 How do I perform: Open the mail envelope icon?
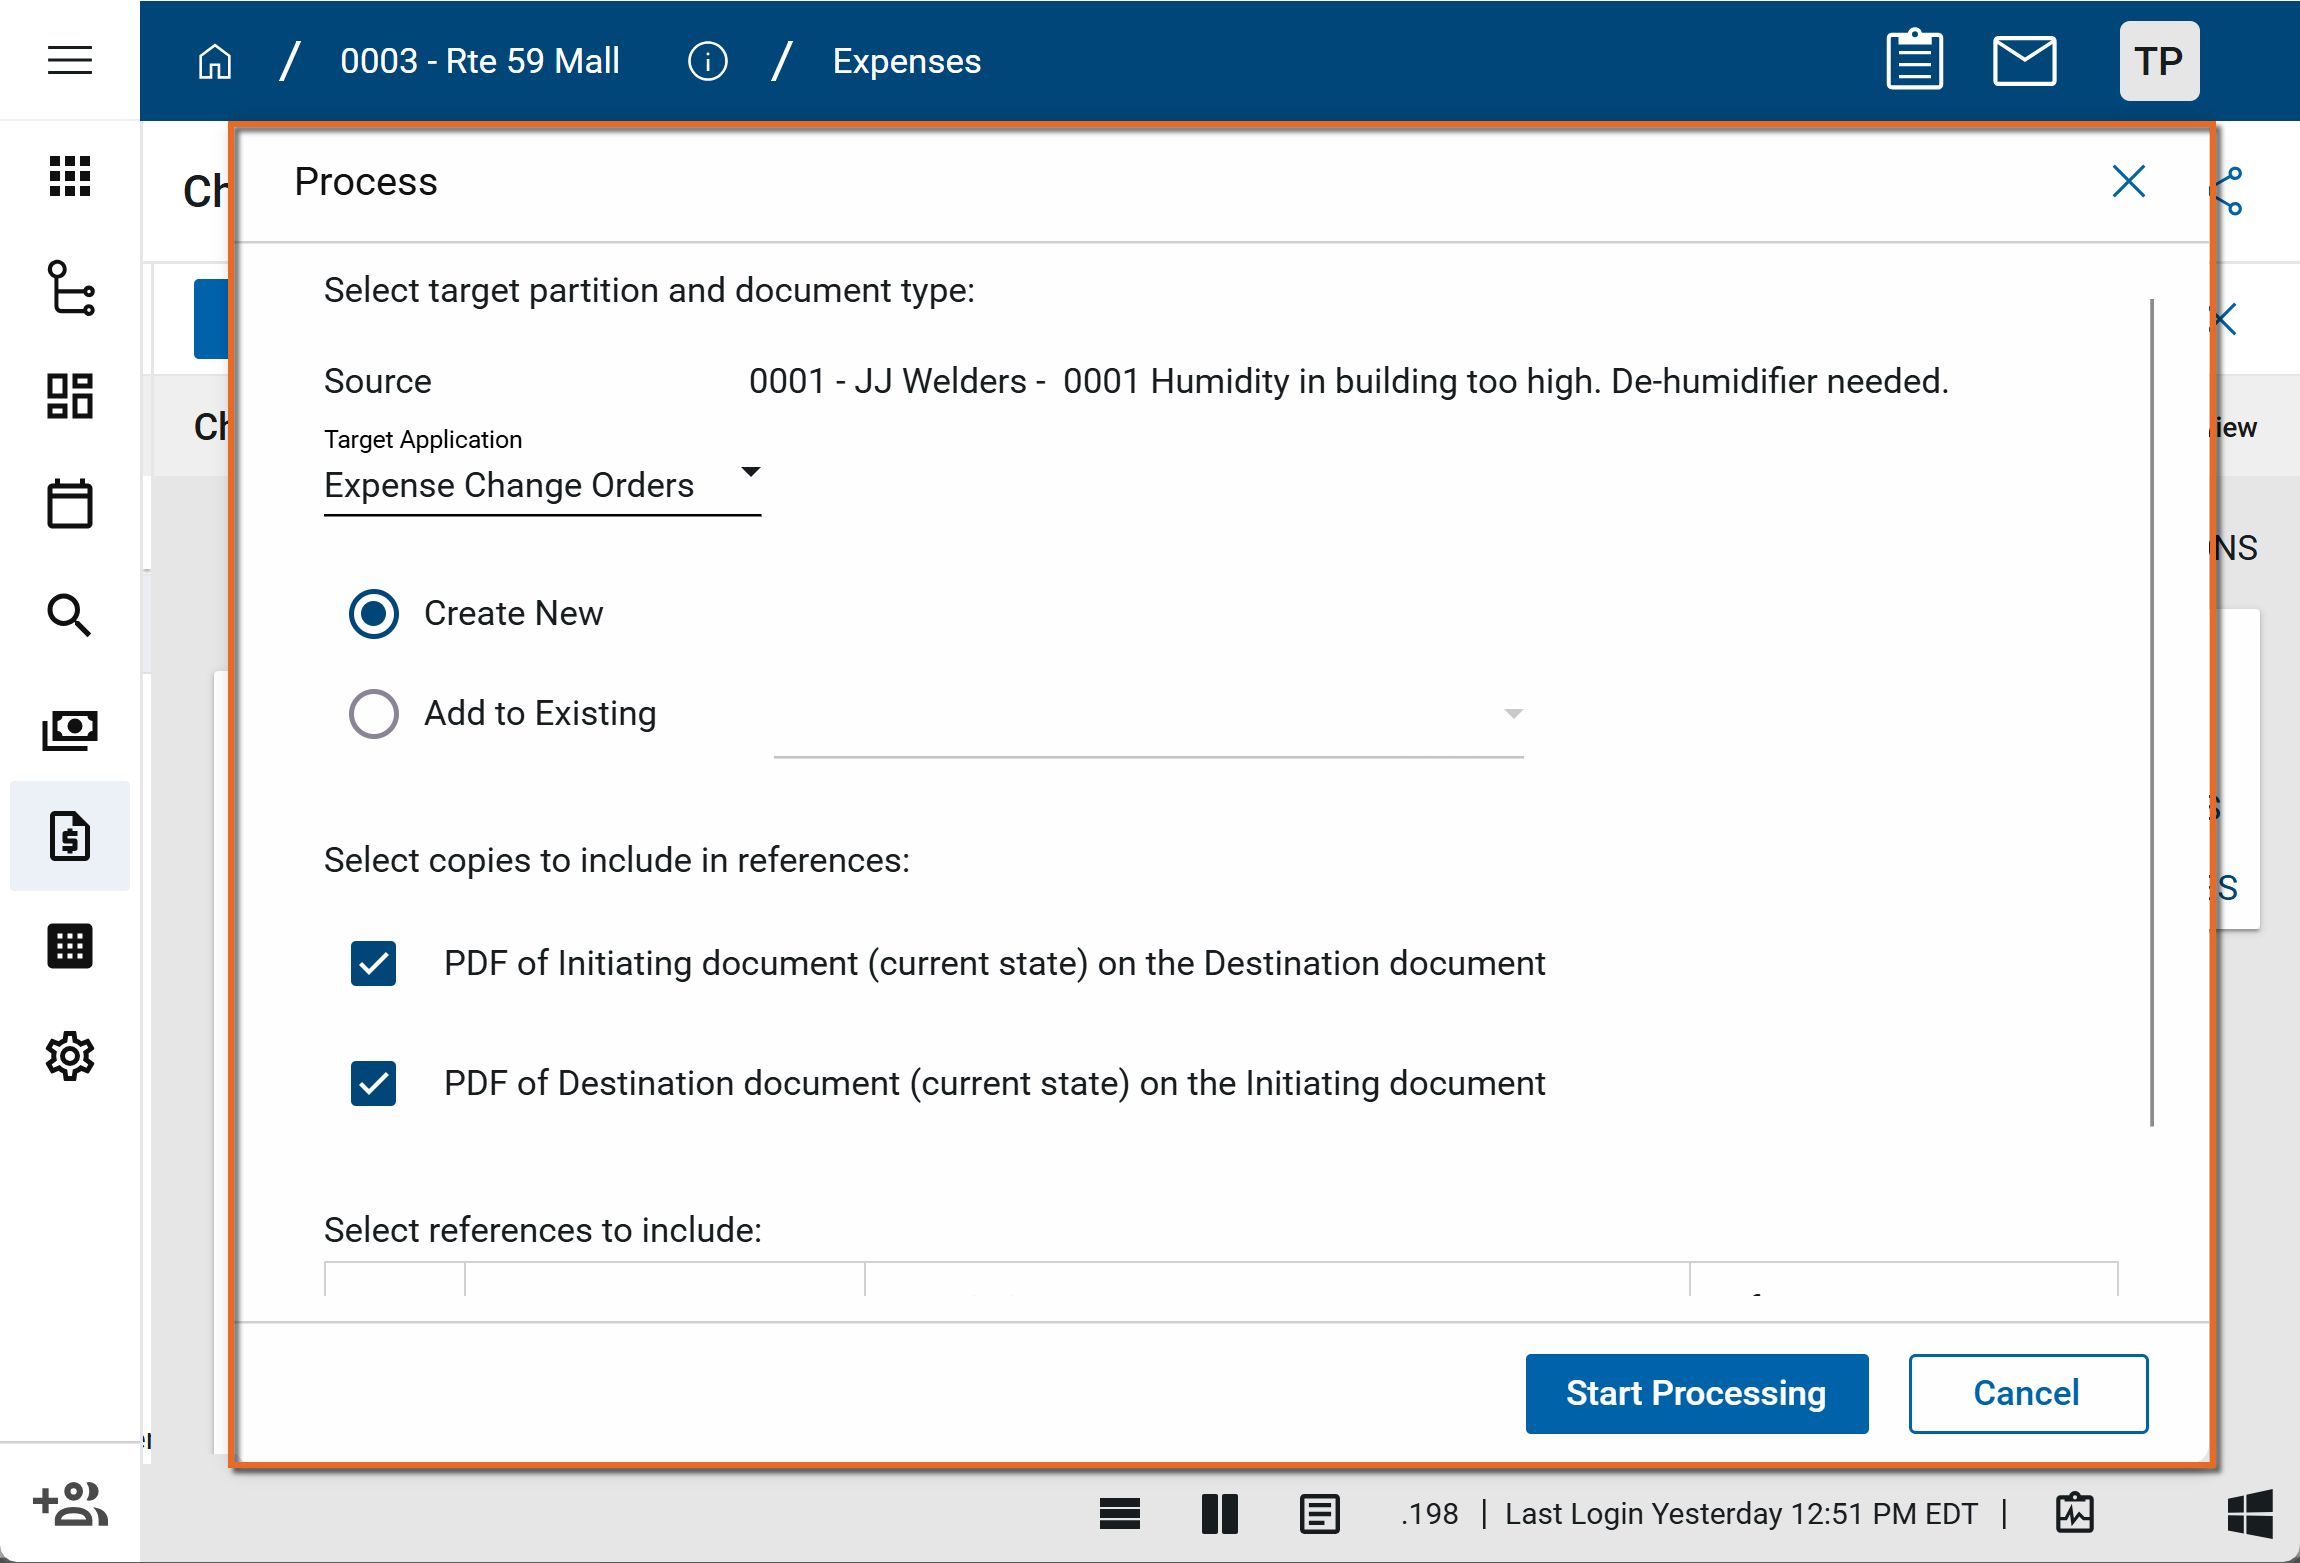point(2024,60)
